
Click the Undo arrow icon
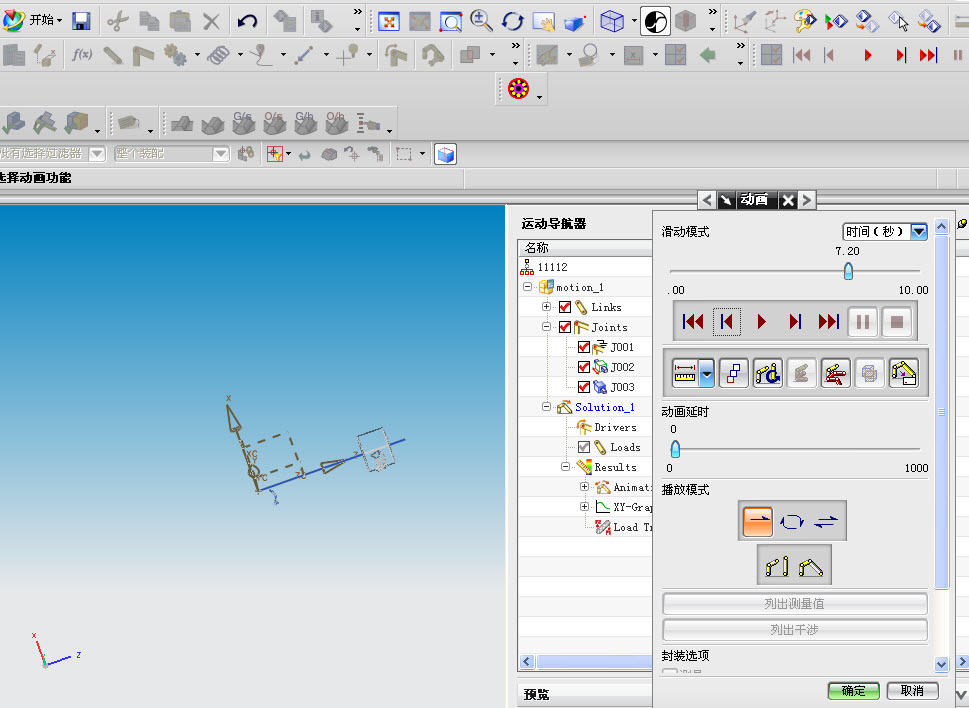pos(247,22)
